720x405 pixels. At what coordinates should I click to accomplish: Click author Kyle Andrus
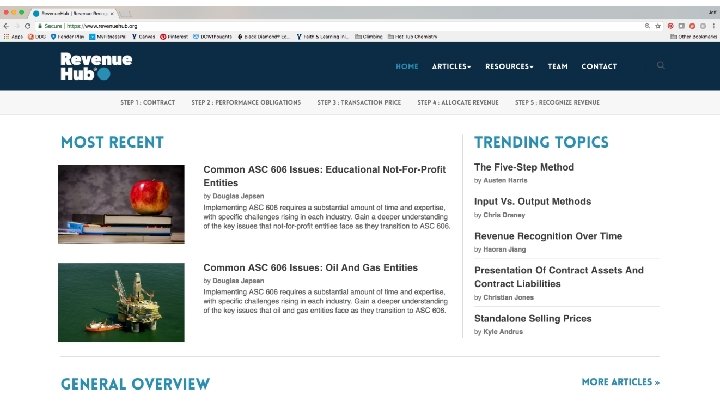coord(503,332)
